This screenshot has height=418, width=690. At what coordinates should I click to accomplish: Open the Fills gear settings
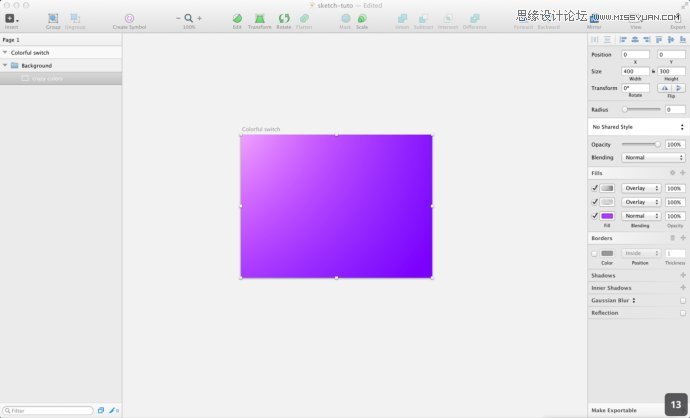click(x=672, y=173)
